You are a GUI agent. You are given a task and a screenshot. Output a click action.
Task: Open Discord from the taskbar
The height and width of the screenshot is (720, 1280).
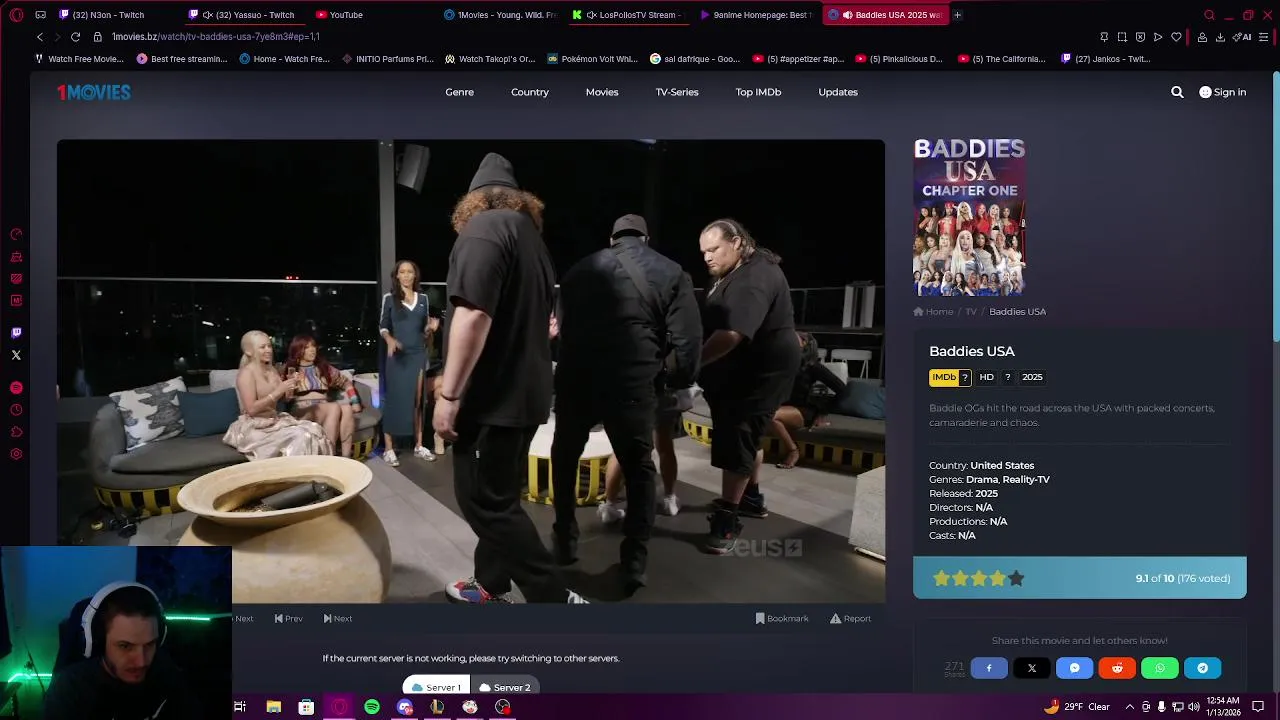pos(405,707)
